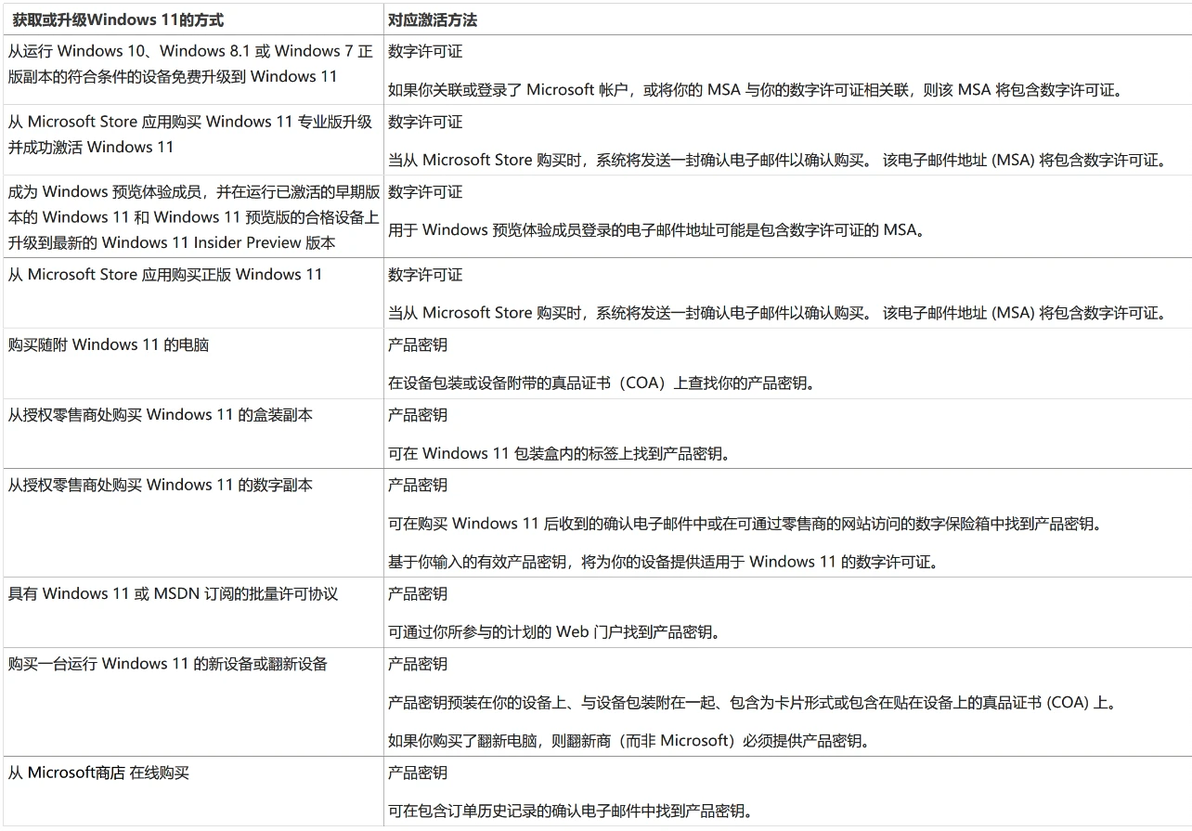
Task: Click '产品密钥' in the 盒装副本 row
Action: point(417,415)
